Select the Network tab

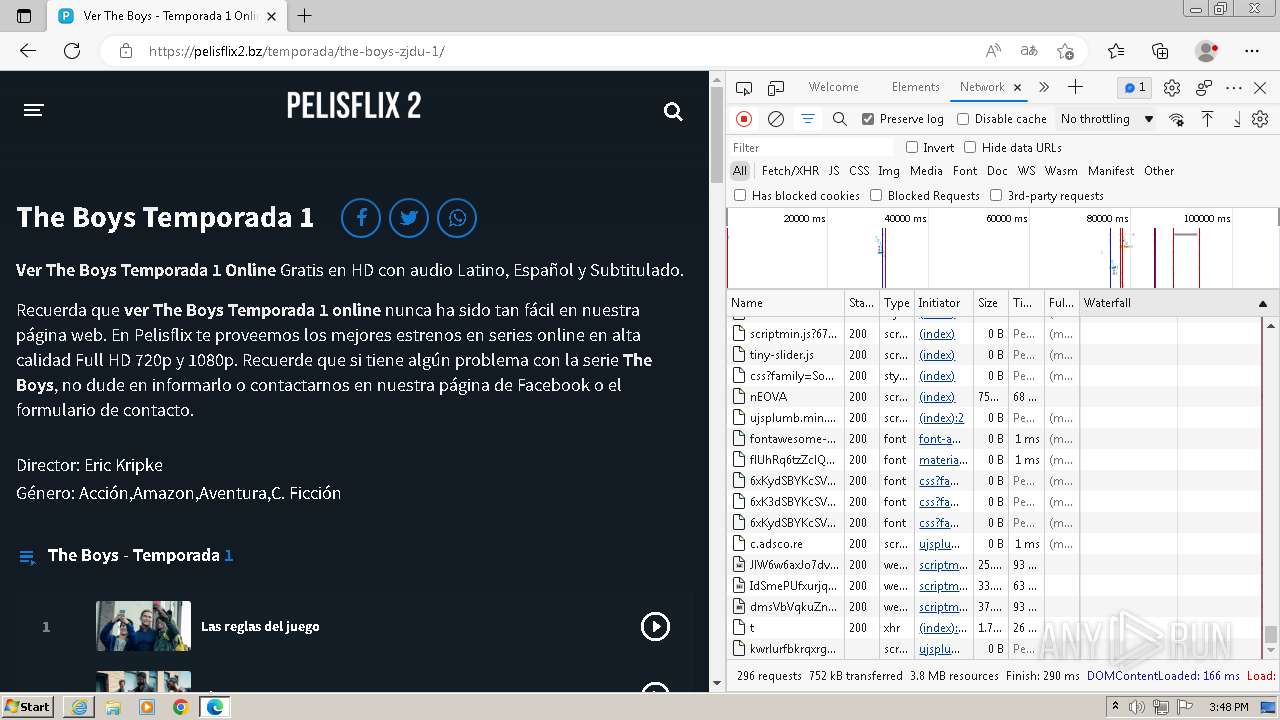981,87
